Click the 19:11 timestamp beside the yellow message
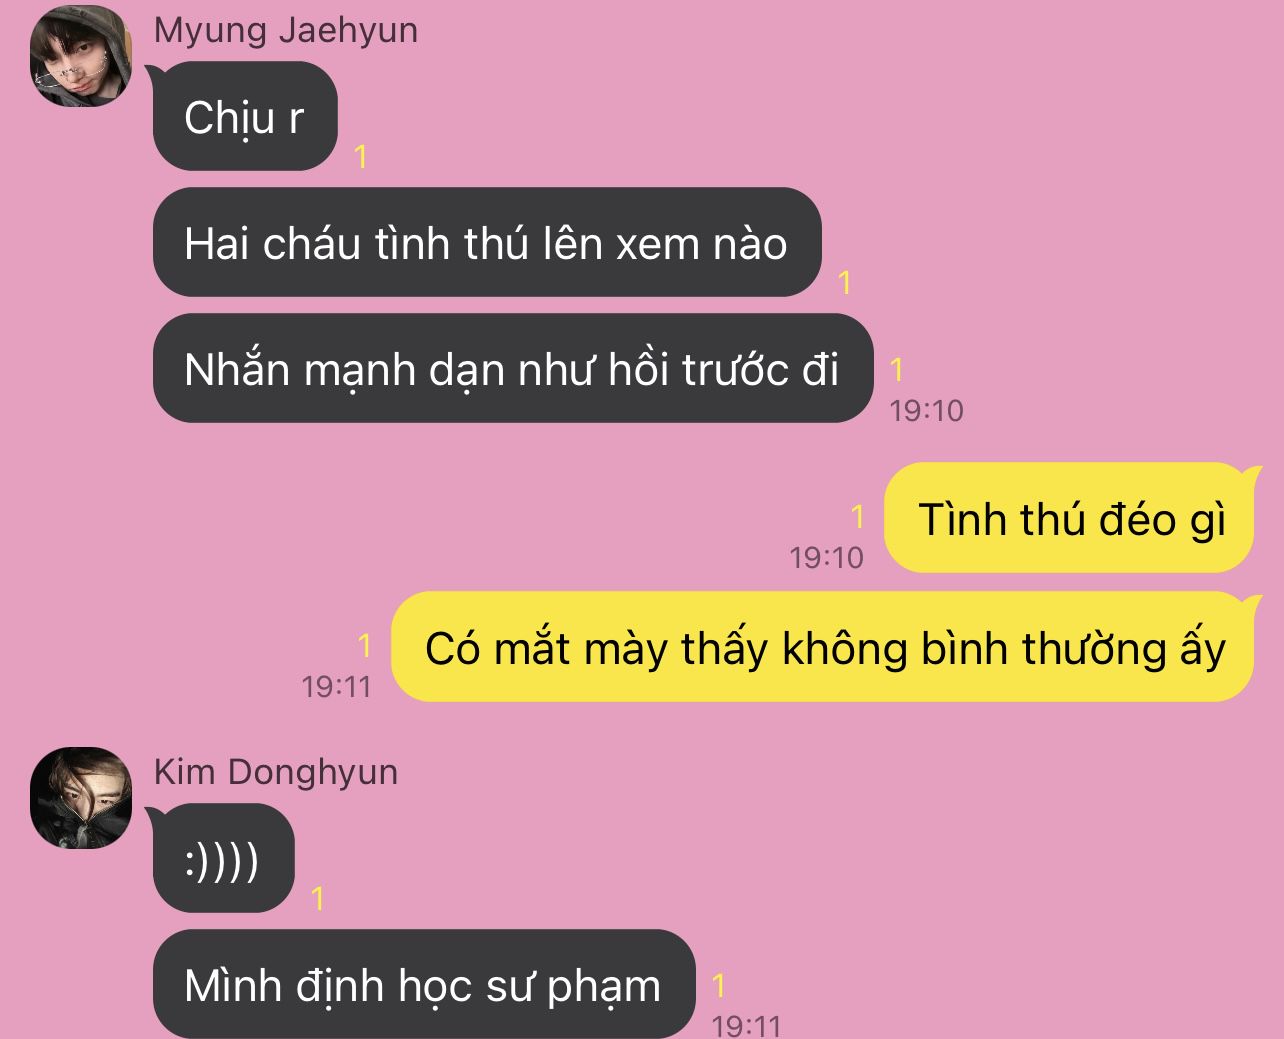 pos(336,687)
